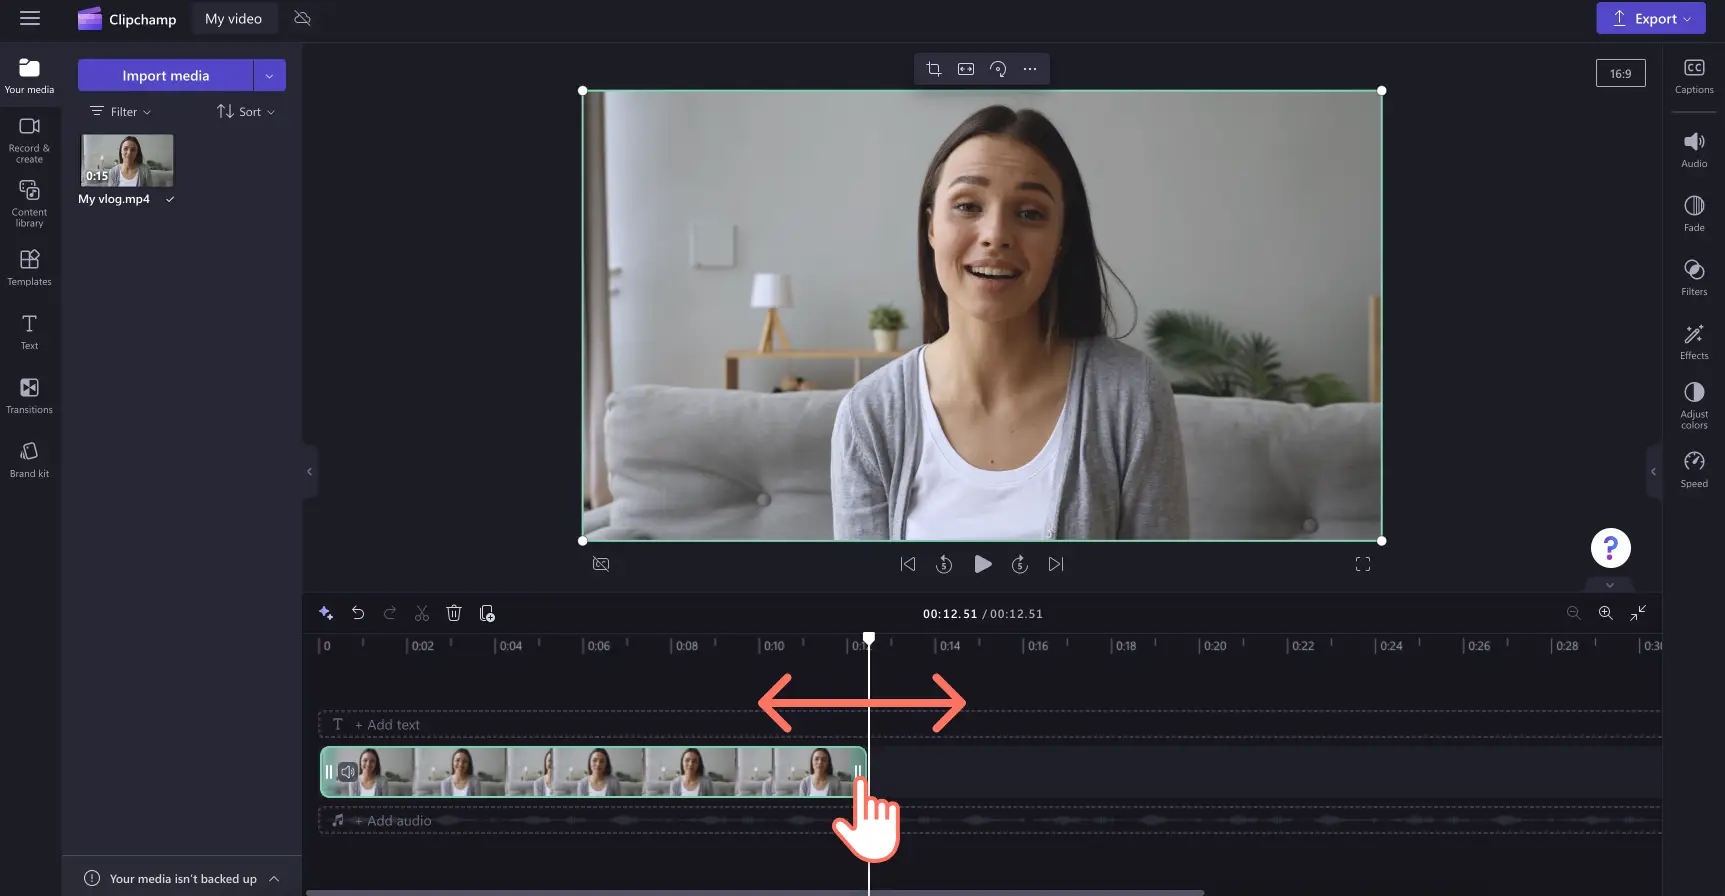The height and width of the screenshot is (896, 1725).
Task: Open the Effects panel
Action: click(x=1694, y=341)
